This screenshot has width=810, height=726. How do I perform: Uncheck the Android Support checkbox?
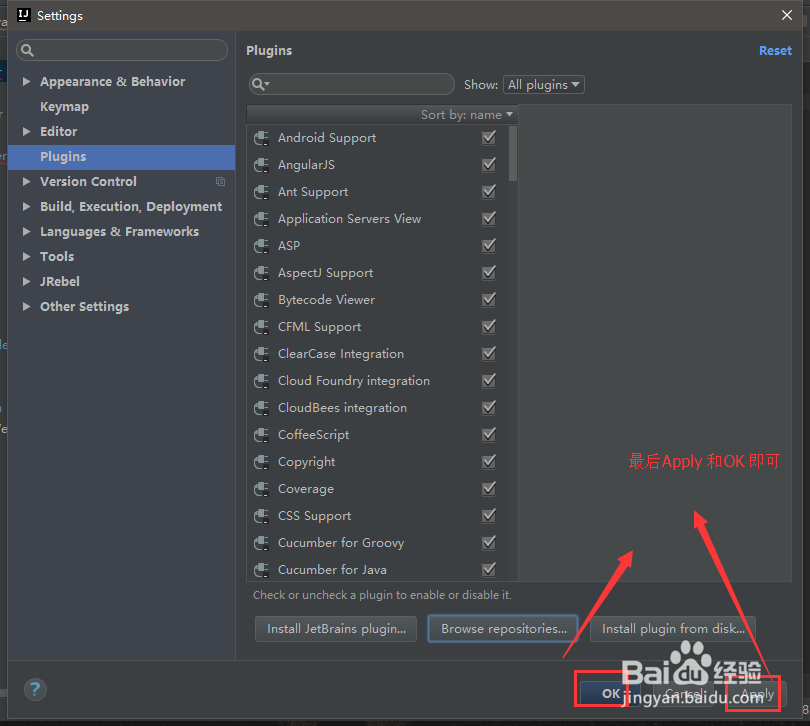(489, 137)
